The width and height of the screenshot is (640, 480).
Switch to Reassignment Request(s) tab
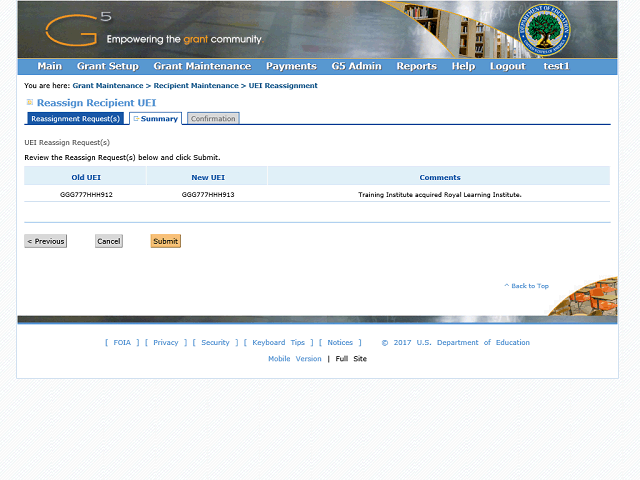click(76, 119)
